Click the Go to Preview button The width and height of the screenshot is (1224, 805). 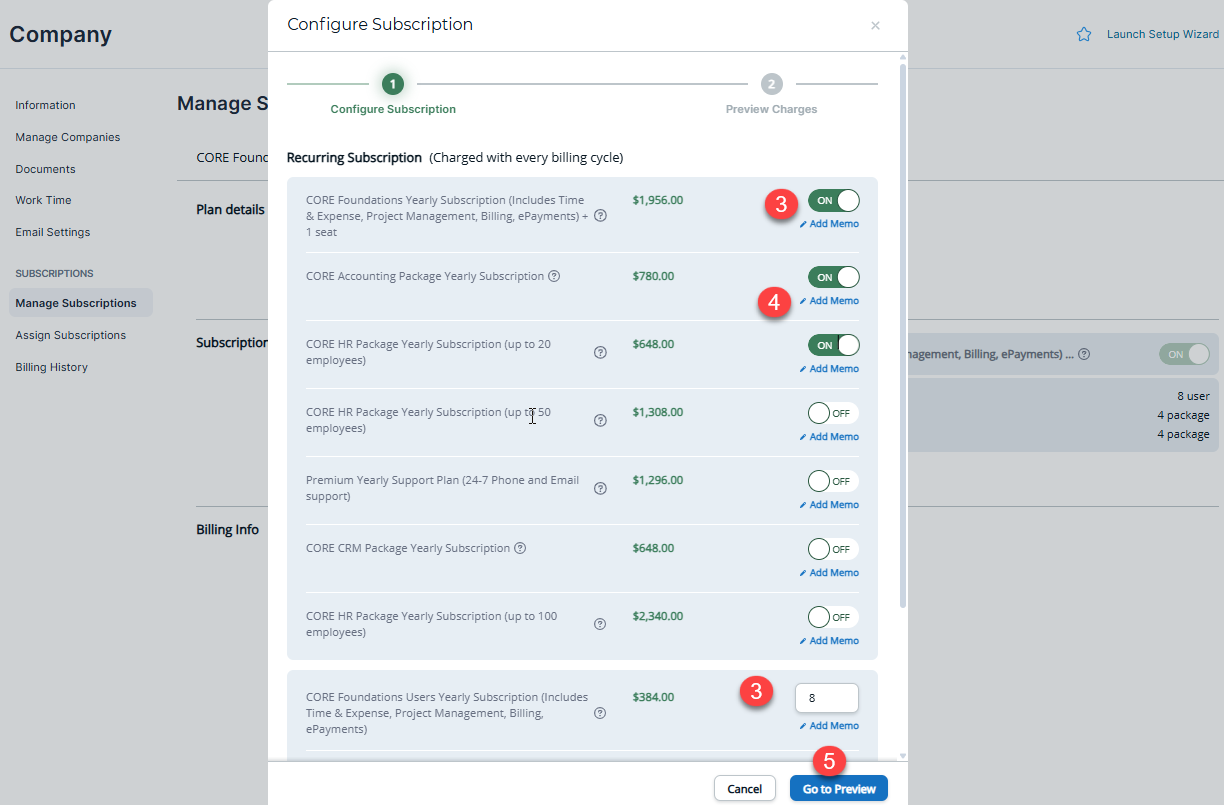838,788
